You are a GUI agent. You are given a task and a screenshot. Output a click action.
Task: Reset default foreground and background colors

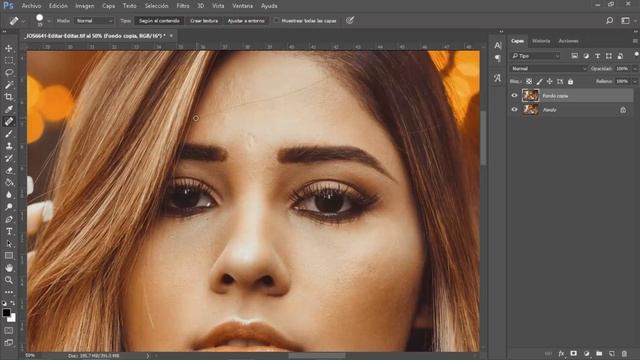click(4, 303)
